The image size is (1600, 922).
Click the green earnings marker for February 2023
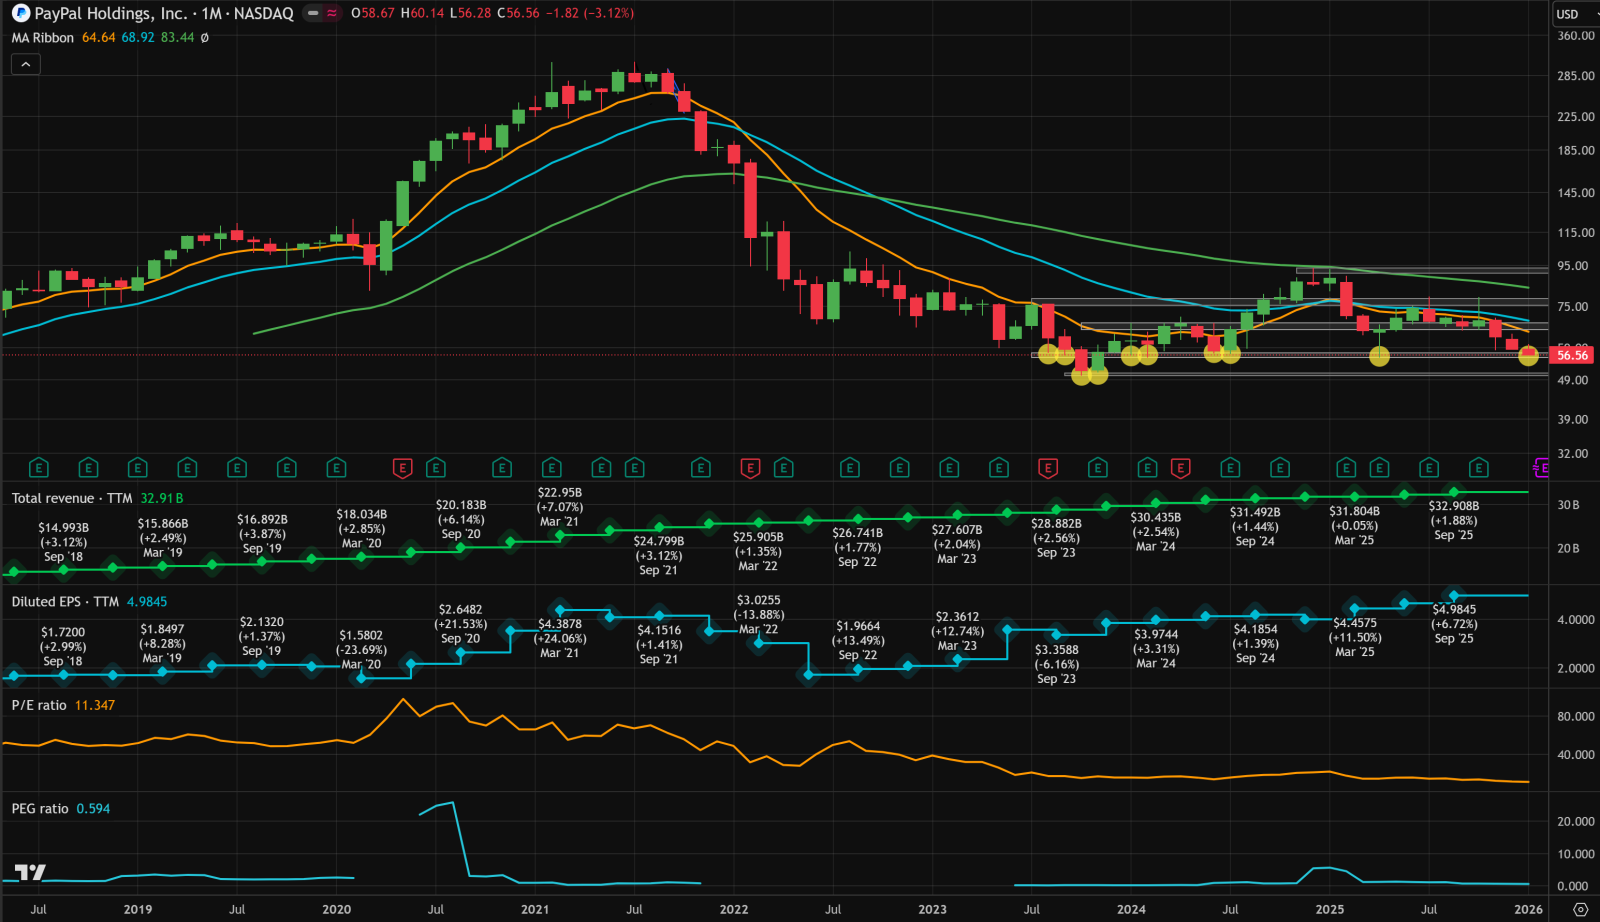pyautogui.click(x=949, y=468)
